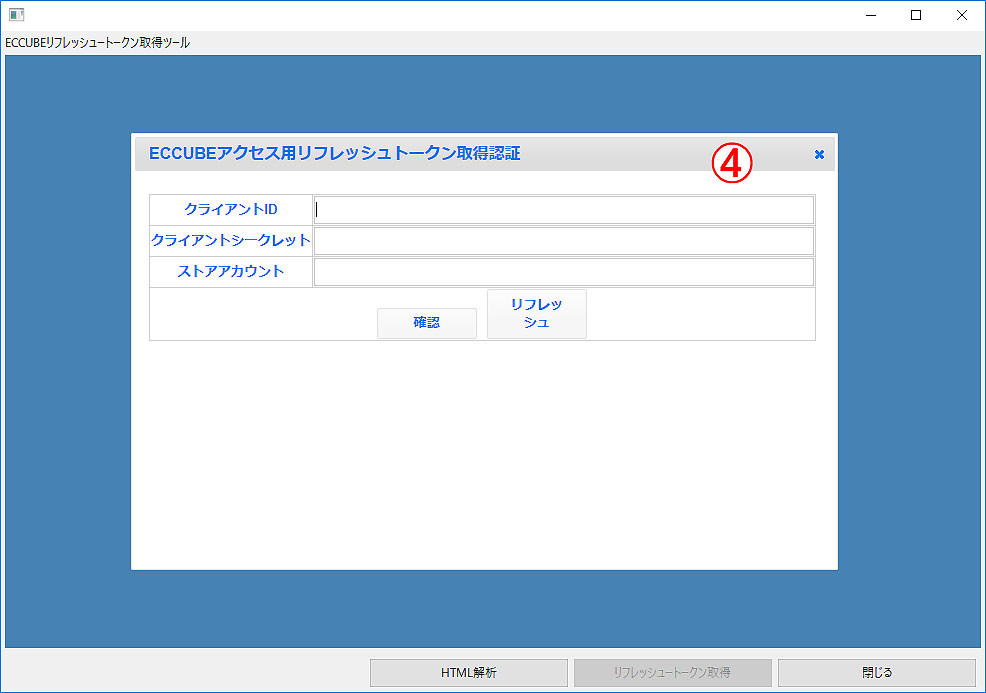Click the ECCUBEリフレッシュトークン取得ツール title text
986x693 pixels.
coord(97,43)
